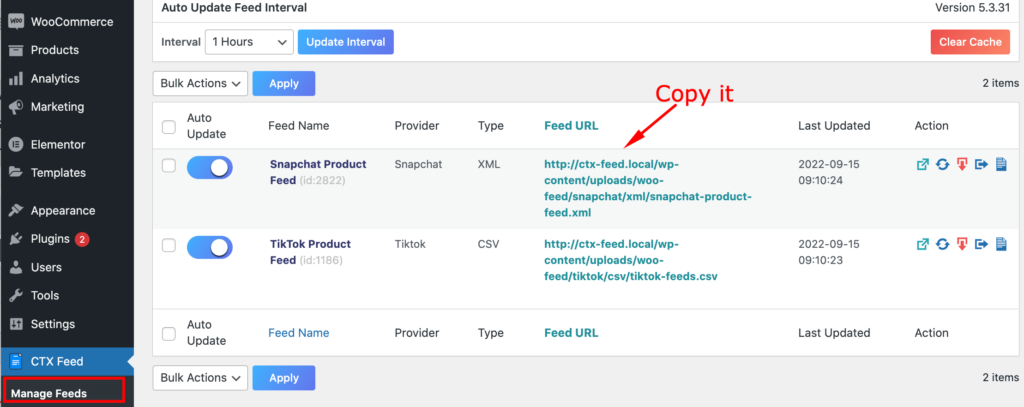Export TikTok Product Feed config icon
The width and height of the screenshot is (1024, 407).
[x=982, y=244]
